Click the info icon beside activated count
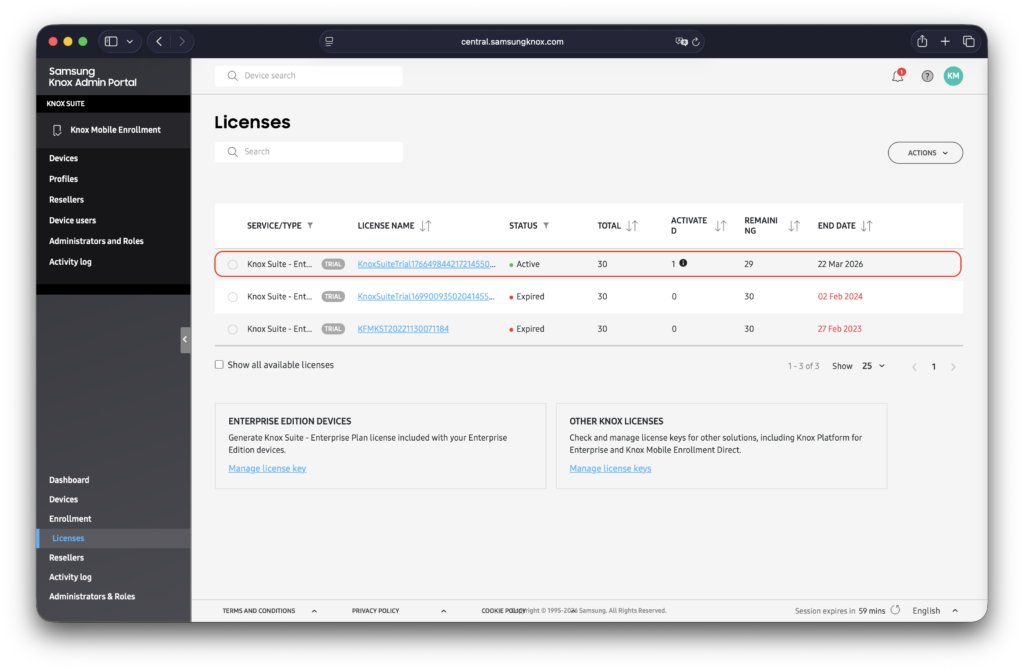The image size is (1024, 670). 683,263
